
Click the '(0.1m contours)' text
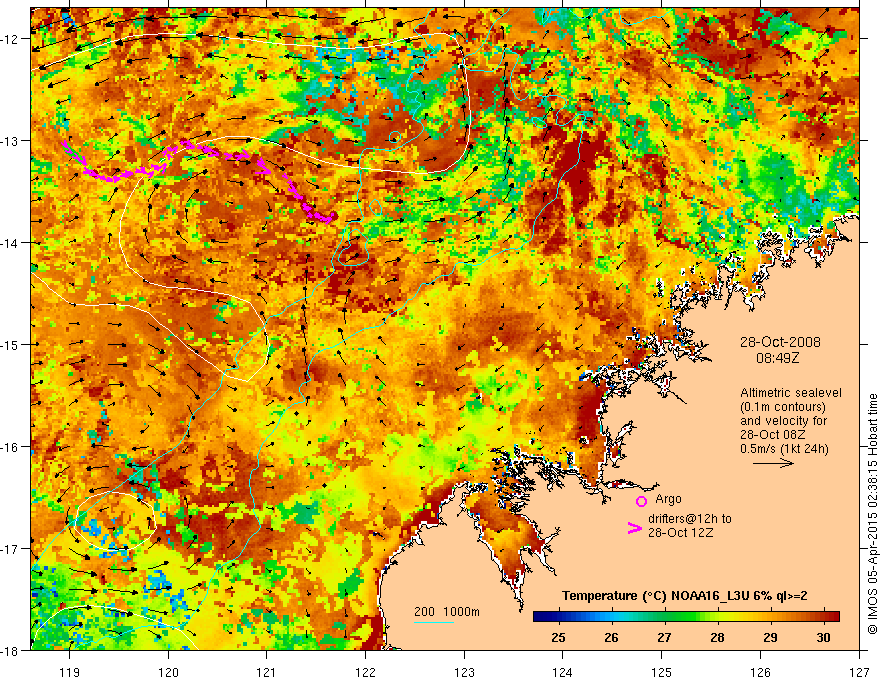tap(783, 407)
